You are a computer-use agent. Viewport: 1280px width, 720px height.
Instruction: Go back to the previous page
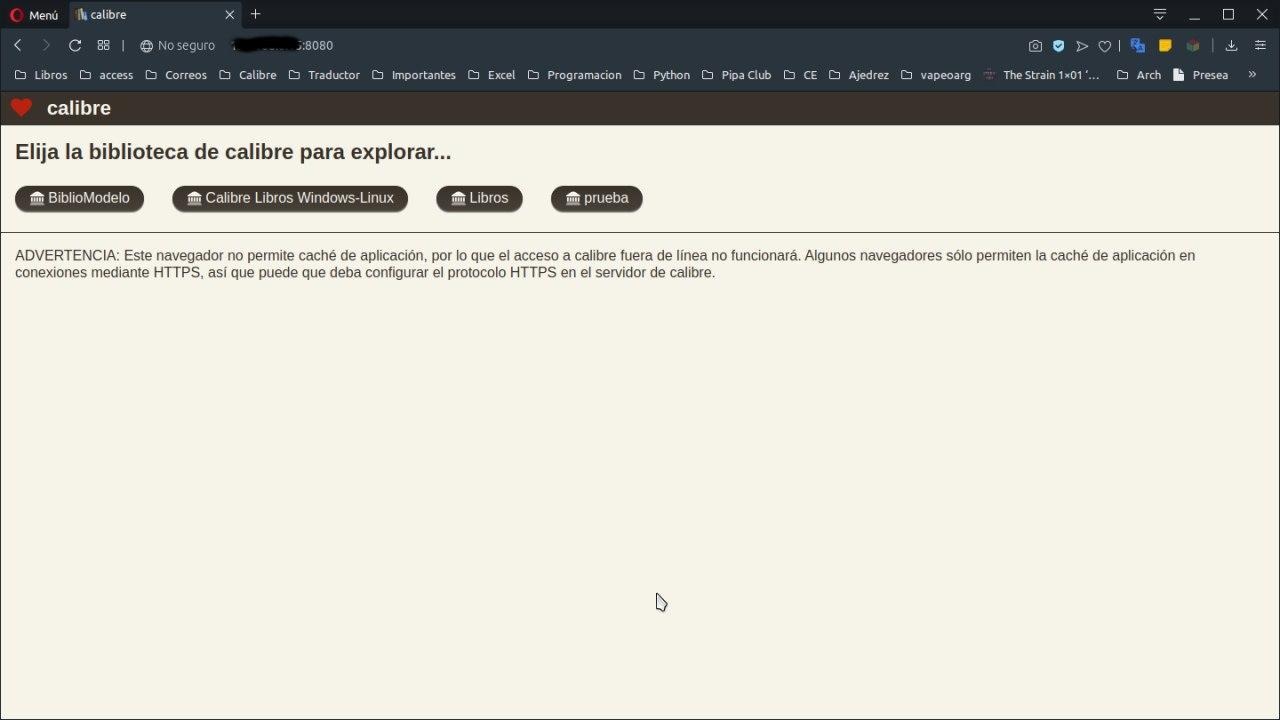click(x=18, y=45)
